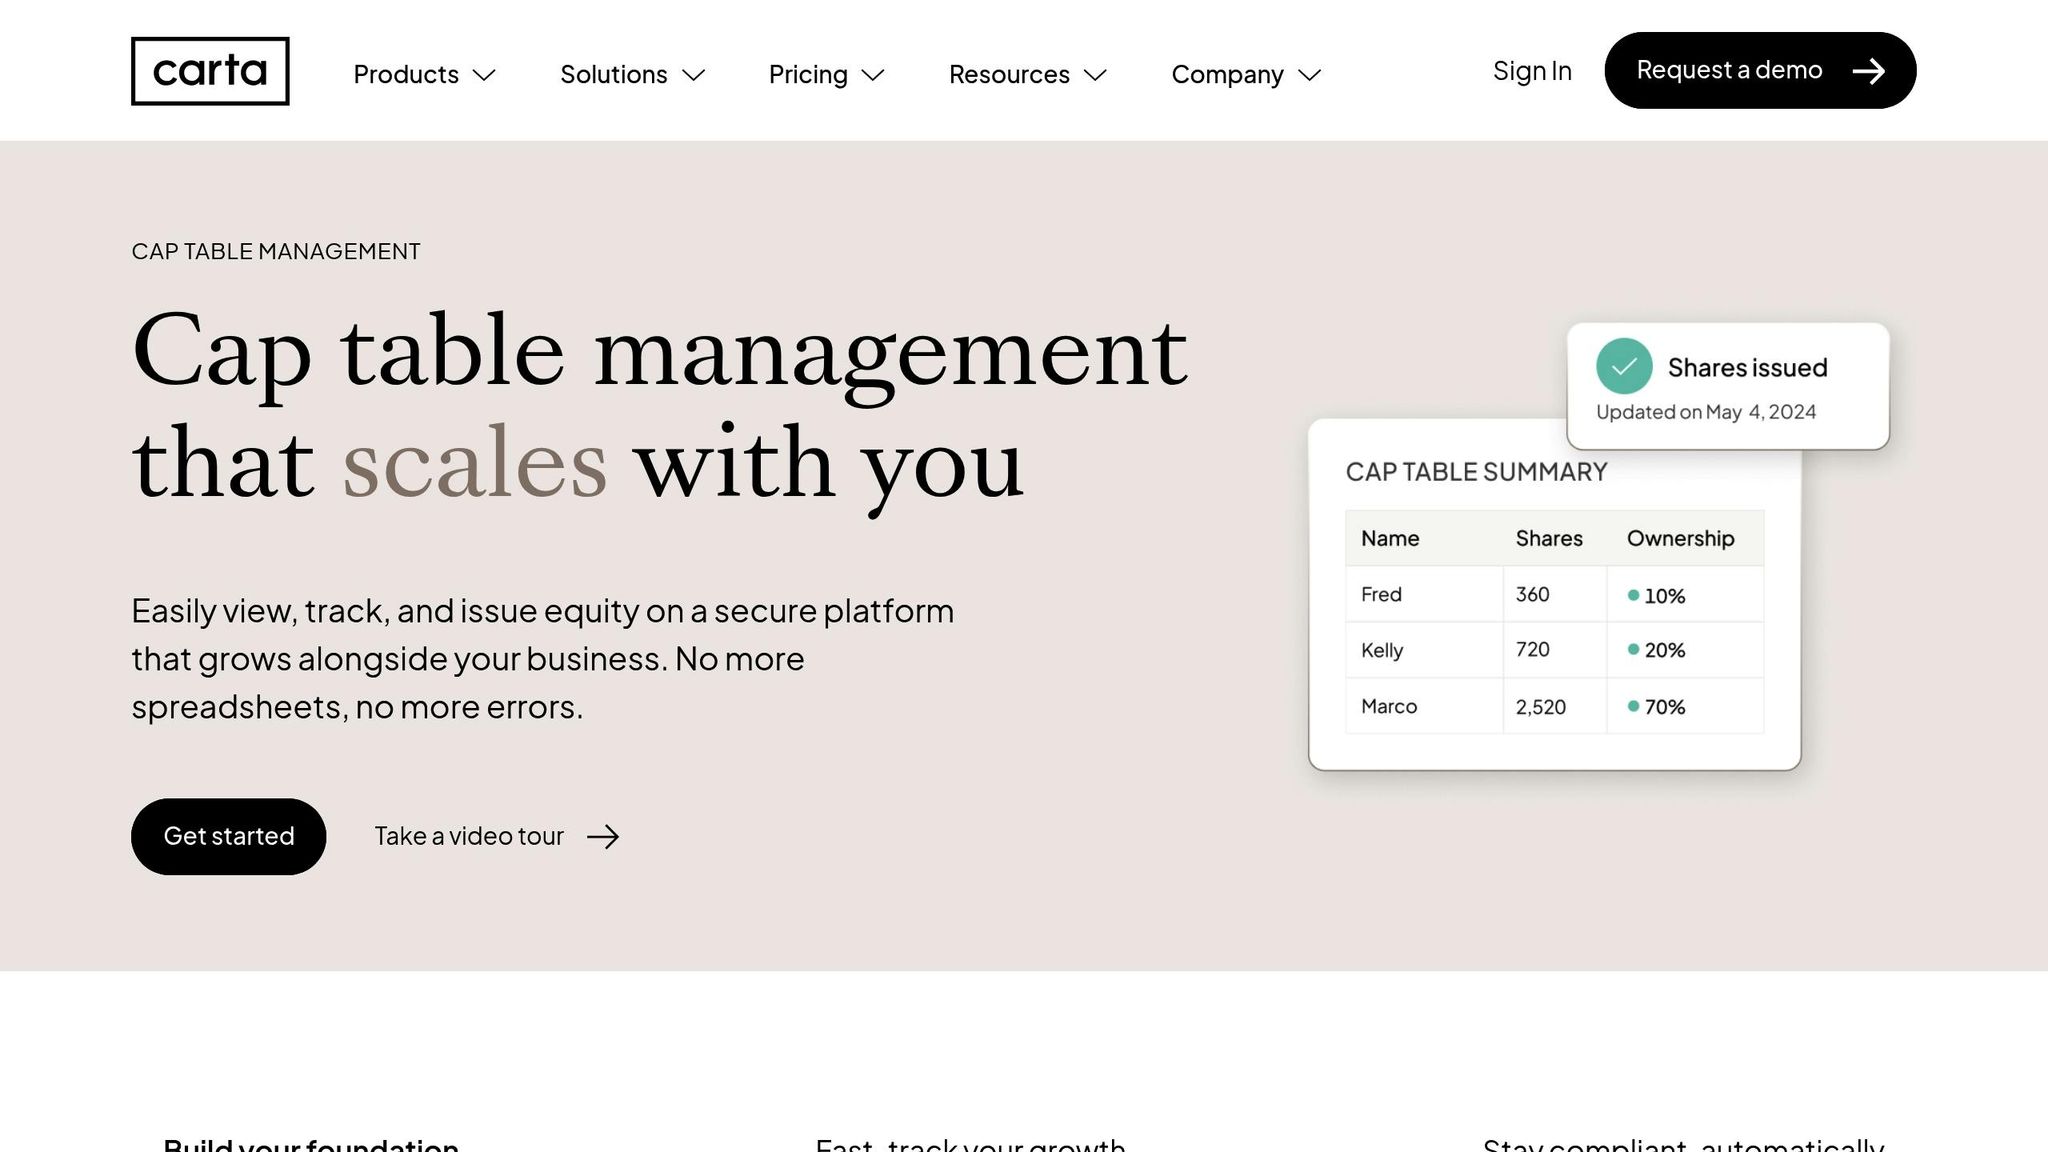Open the Products menu label
The height and width of the screenshot is (1152, 2048).
[x=406, y=75]
